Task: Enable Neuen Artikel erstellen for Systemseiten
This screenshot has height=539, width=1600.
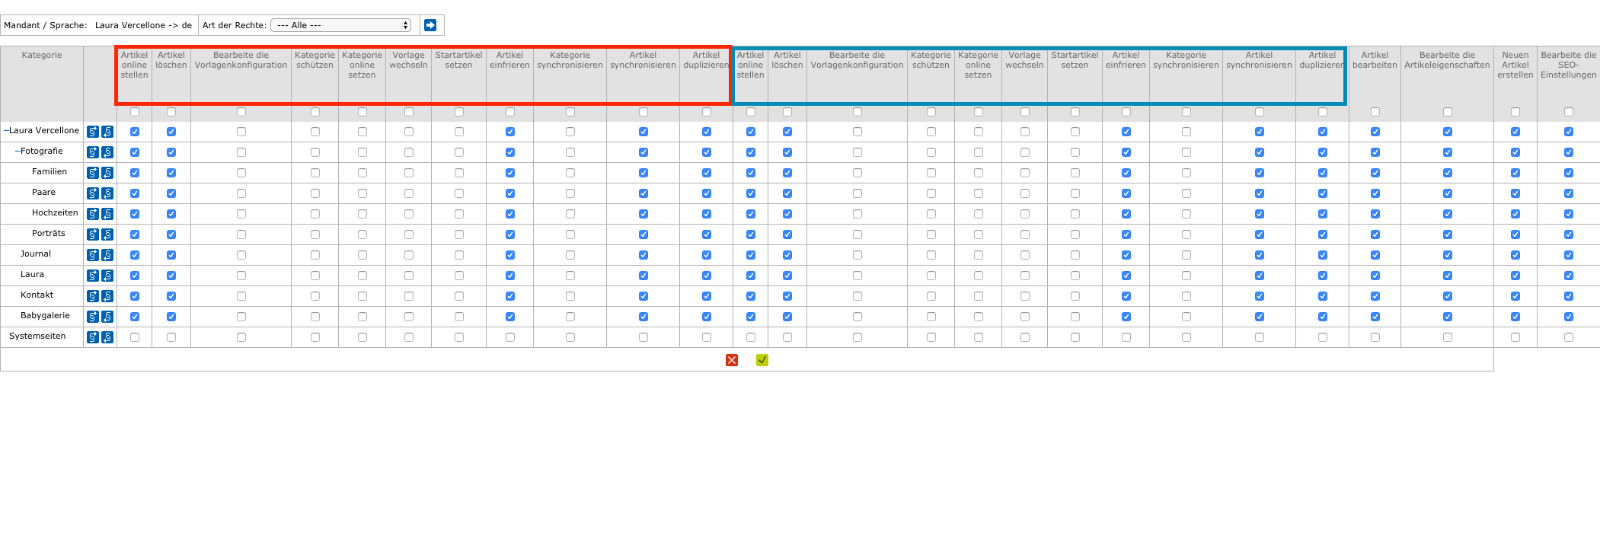Action: (x=1515, y=337)
